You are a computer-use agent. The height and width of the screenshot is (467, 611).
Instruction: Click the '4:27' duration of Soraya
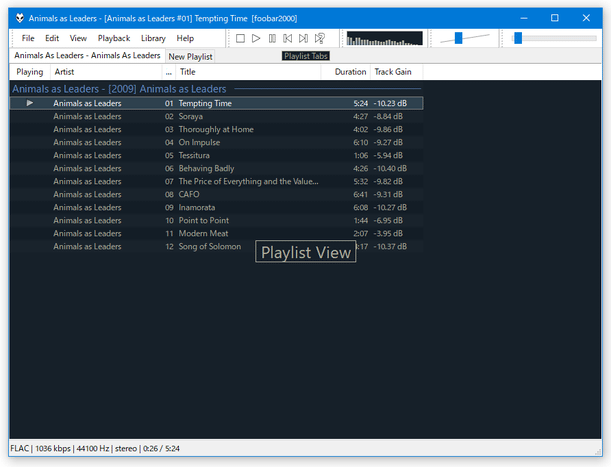coord(360,116)
